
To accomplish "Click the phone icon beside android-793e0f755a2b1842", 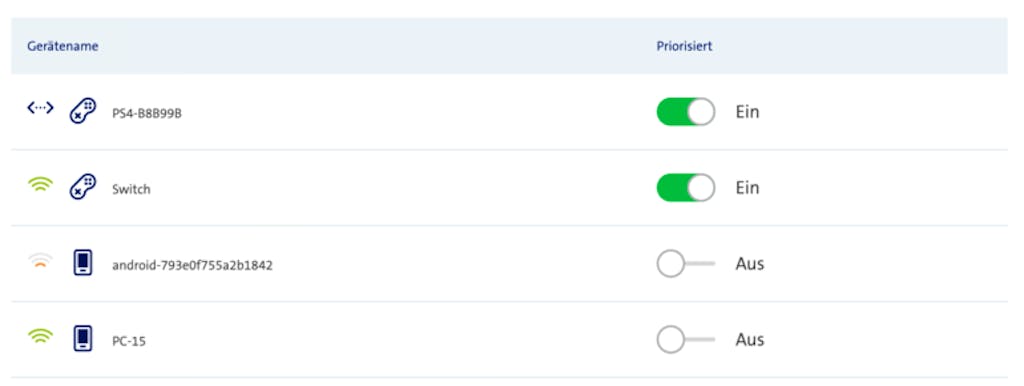I will (83, 263).
